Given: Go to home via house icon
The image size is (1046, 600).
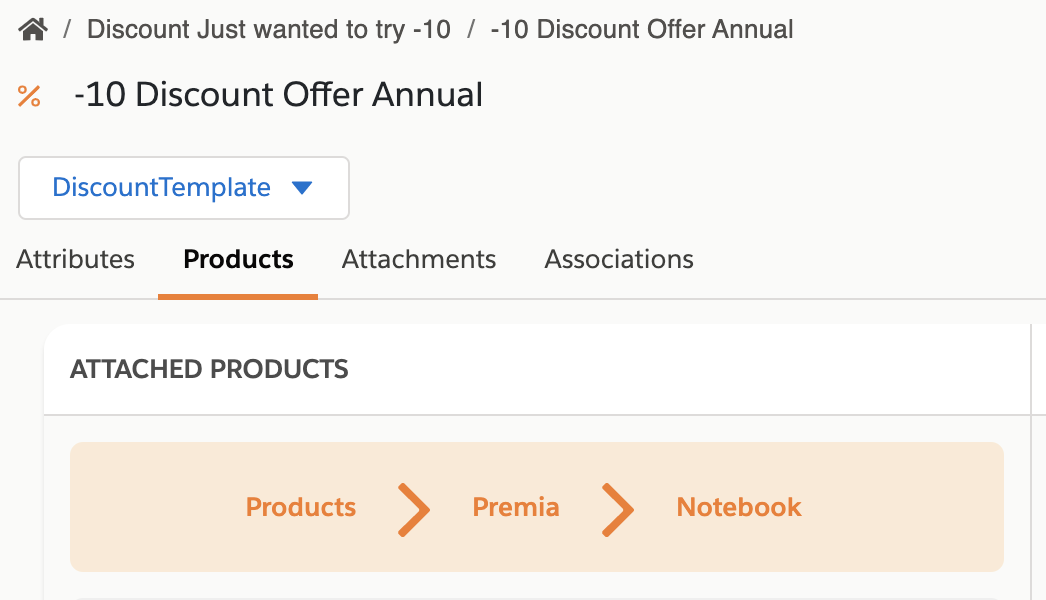Looking at the screenshot, I should [x=33, y=29].
